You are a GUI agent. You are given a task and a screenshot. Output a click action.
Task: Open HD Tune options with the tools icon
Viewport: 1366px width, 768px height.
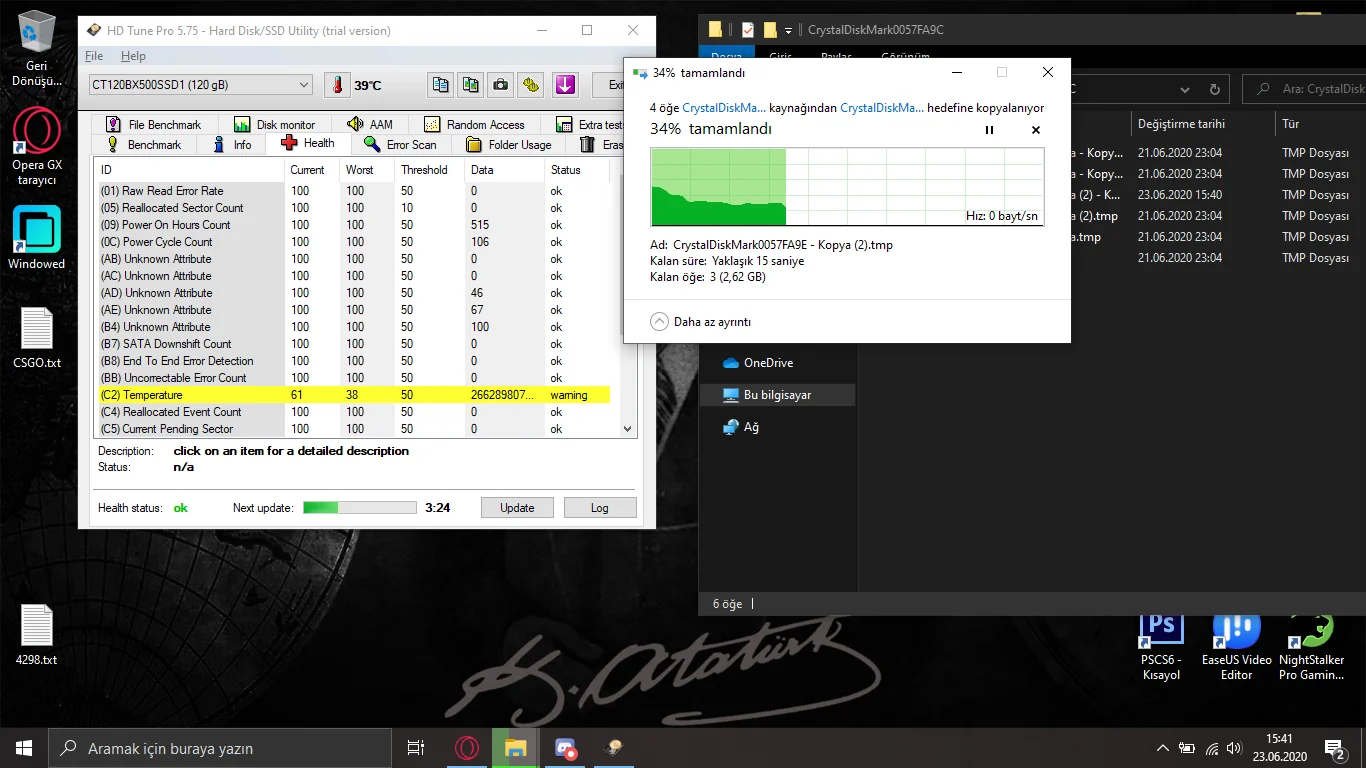click(x=531, y=85)
